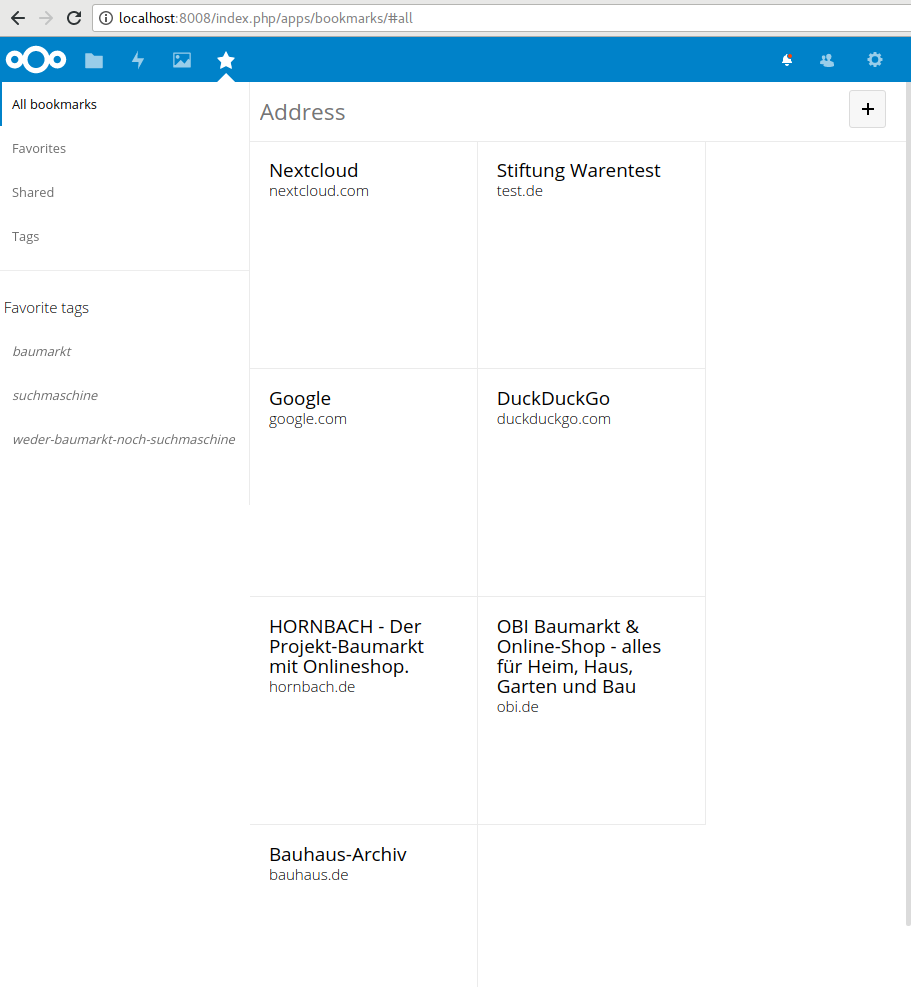Screen dimensions: 911x987
Task: Click the browser URL address bar
Action: click(501, 18)
